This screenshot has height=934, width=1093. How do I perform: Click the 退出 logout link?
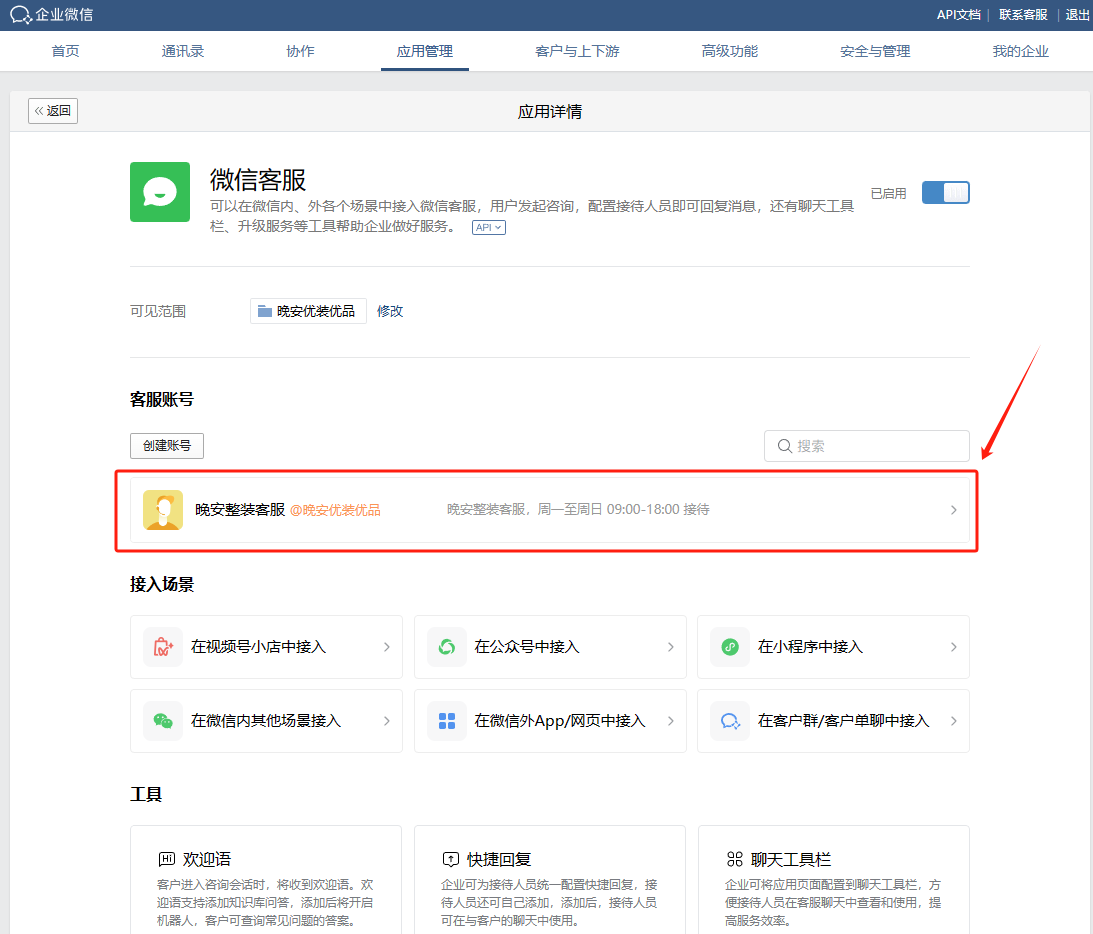point(1078,15)
